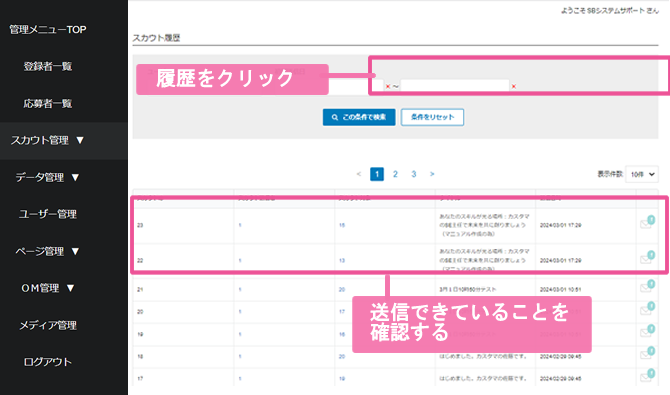This screenshot has width=670, height=395.
Task: Open ユーザー管理 in sidebar
Action: point(48,214)
